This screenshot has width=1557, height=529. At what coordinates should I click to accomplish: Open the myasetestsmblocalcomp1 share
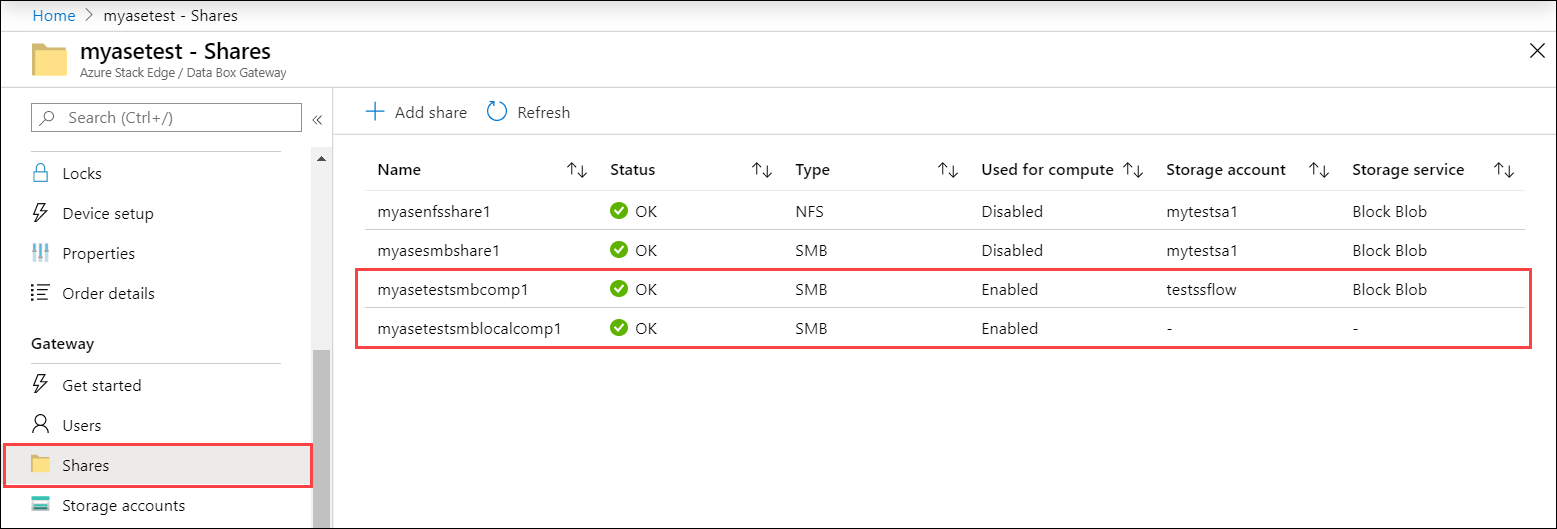pos(471,328)
